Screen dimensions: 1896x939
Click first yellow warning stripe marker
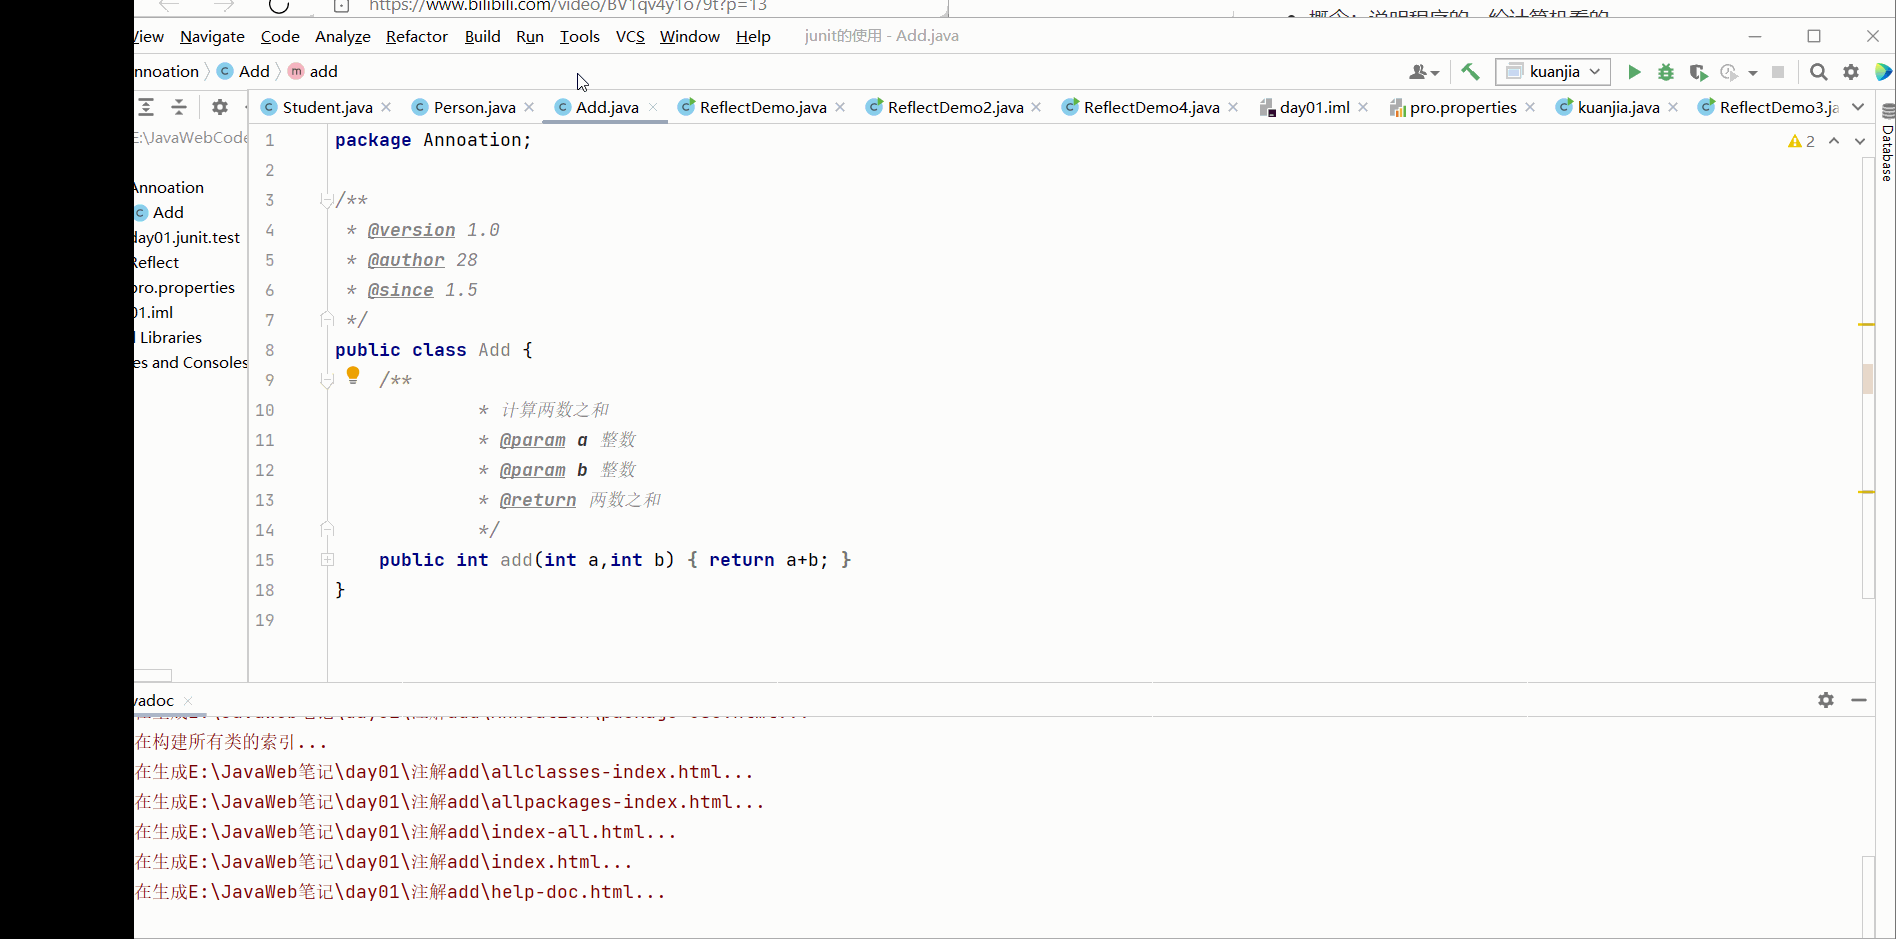pos(1866,325)
